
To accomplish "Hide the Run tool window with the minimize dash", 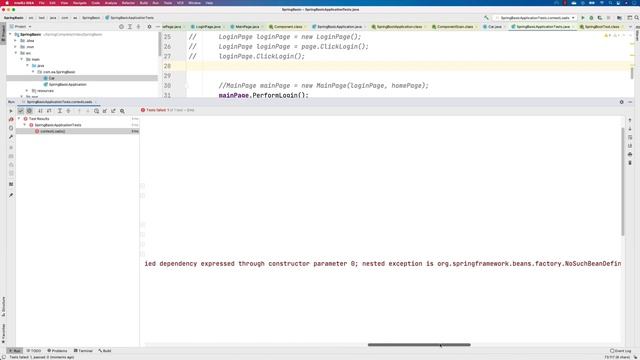I will (x=630, y=102).
